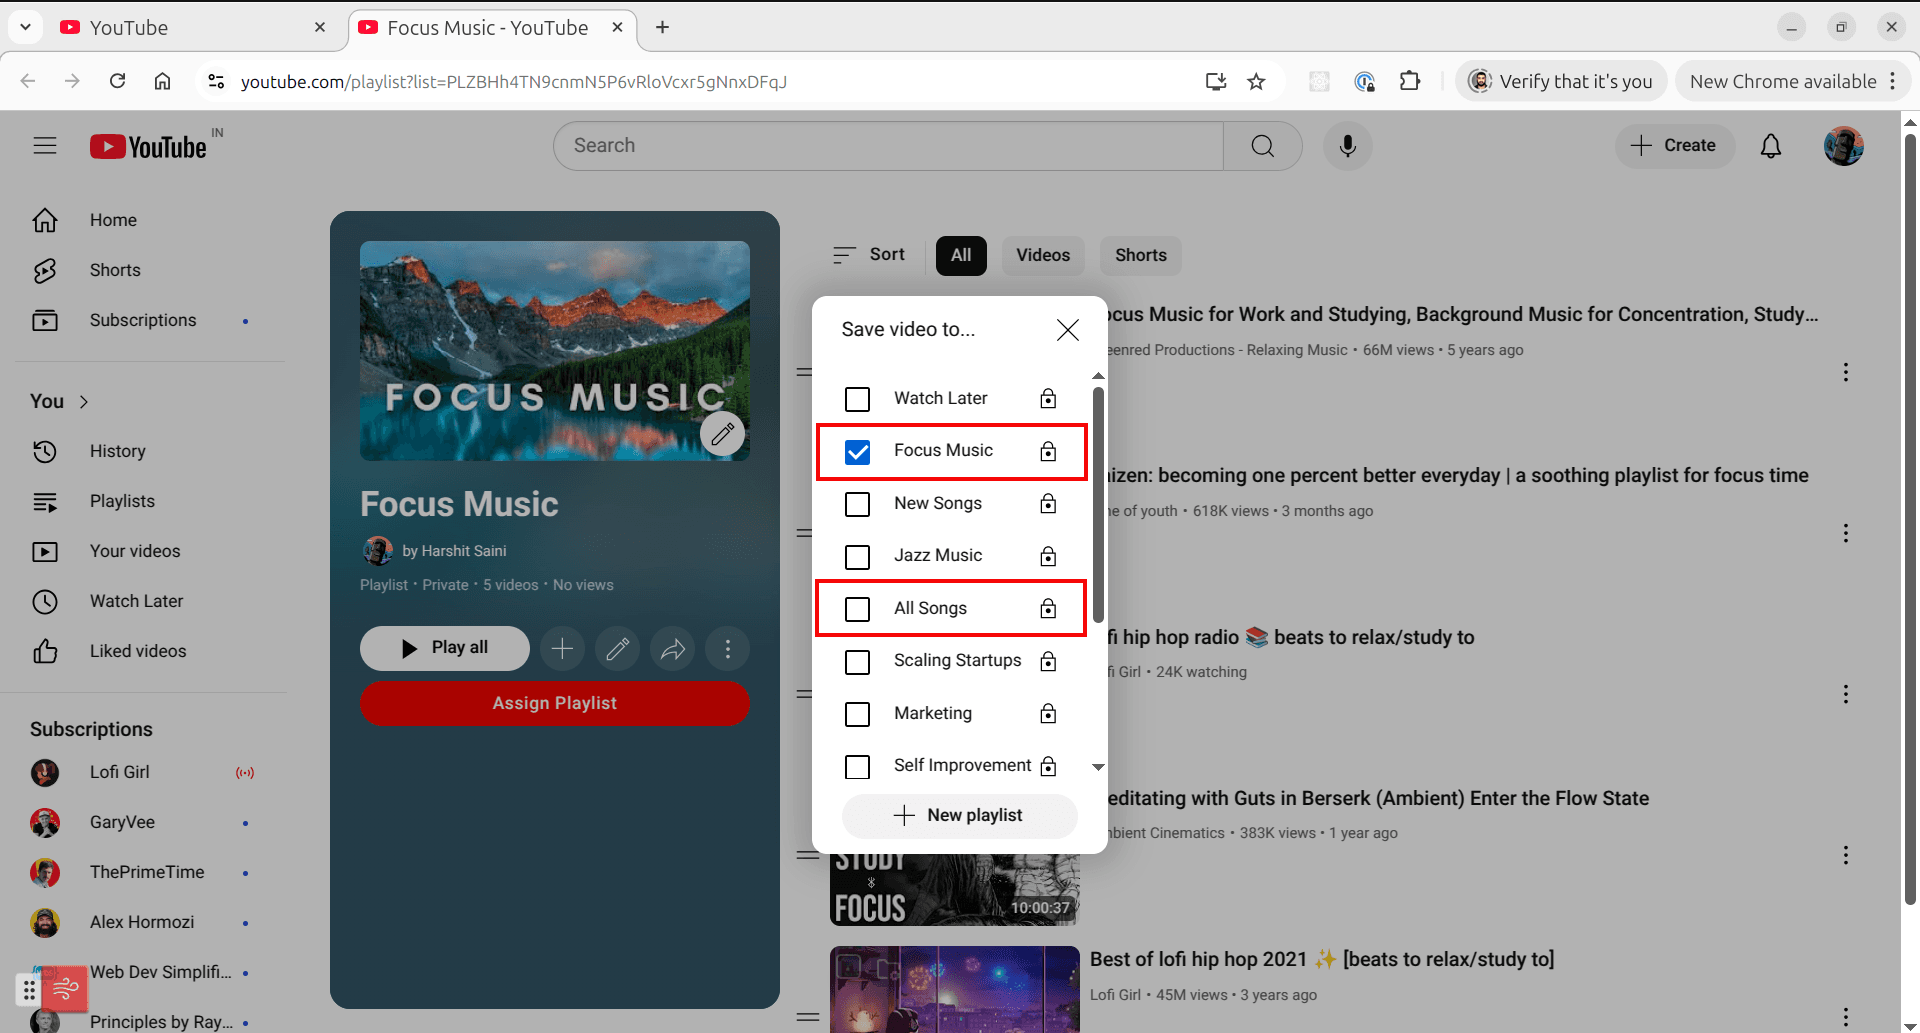Open the Harshit Saini channel link
Screen dimensions: 1920x1033
click(x=454, y=551)
